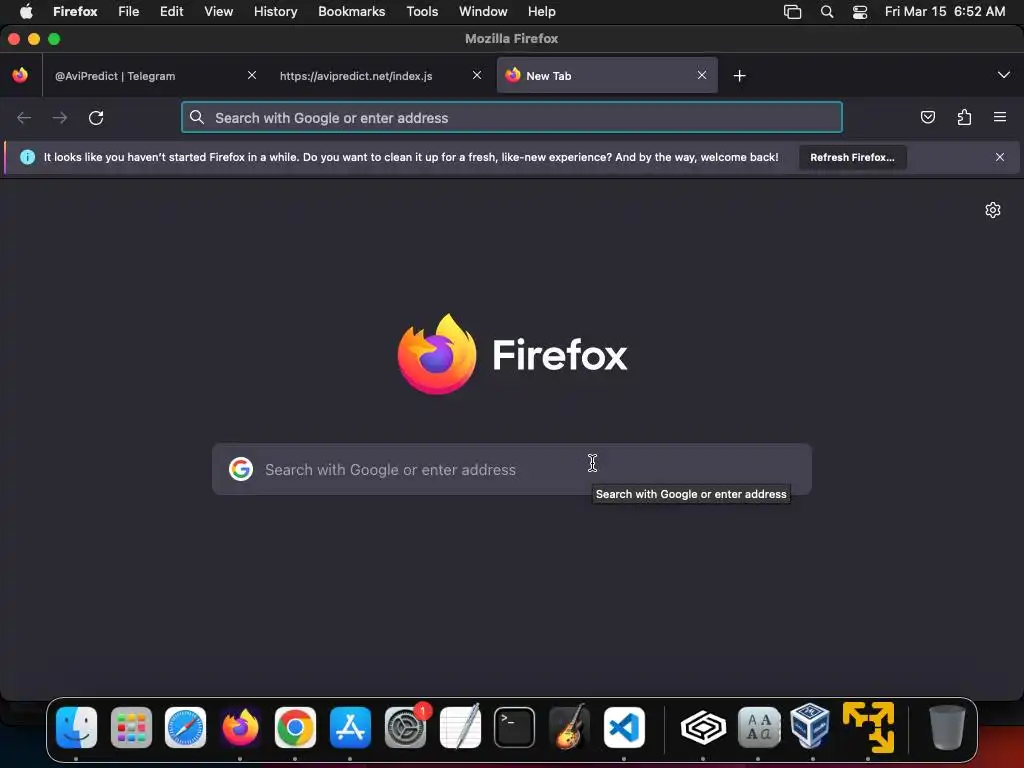Open App Store from the dock
This screenshot has width=1024, height=768.
tap(350, 727)
